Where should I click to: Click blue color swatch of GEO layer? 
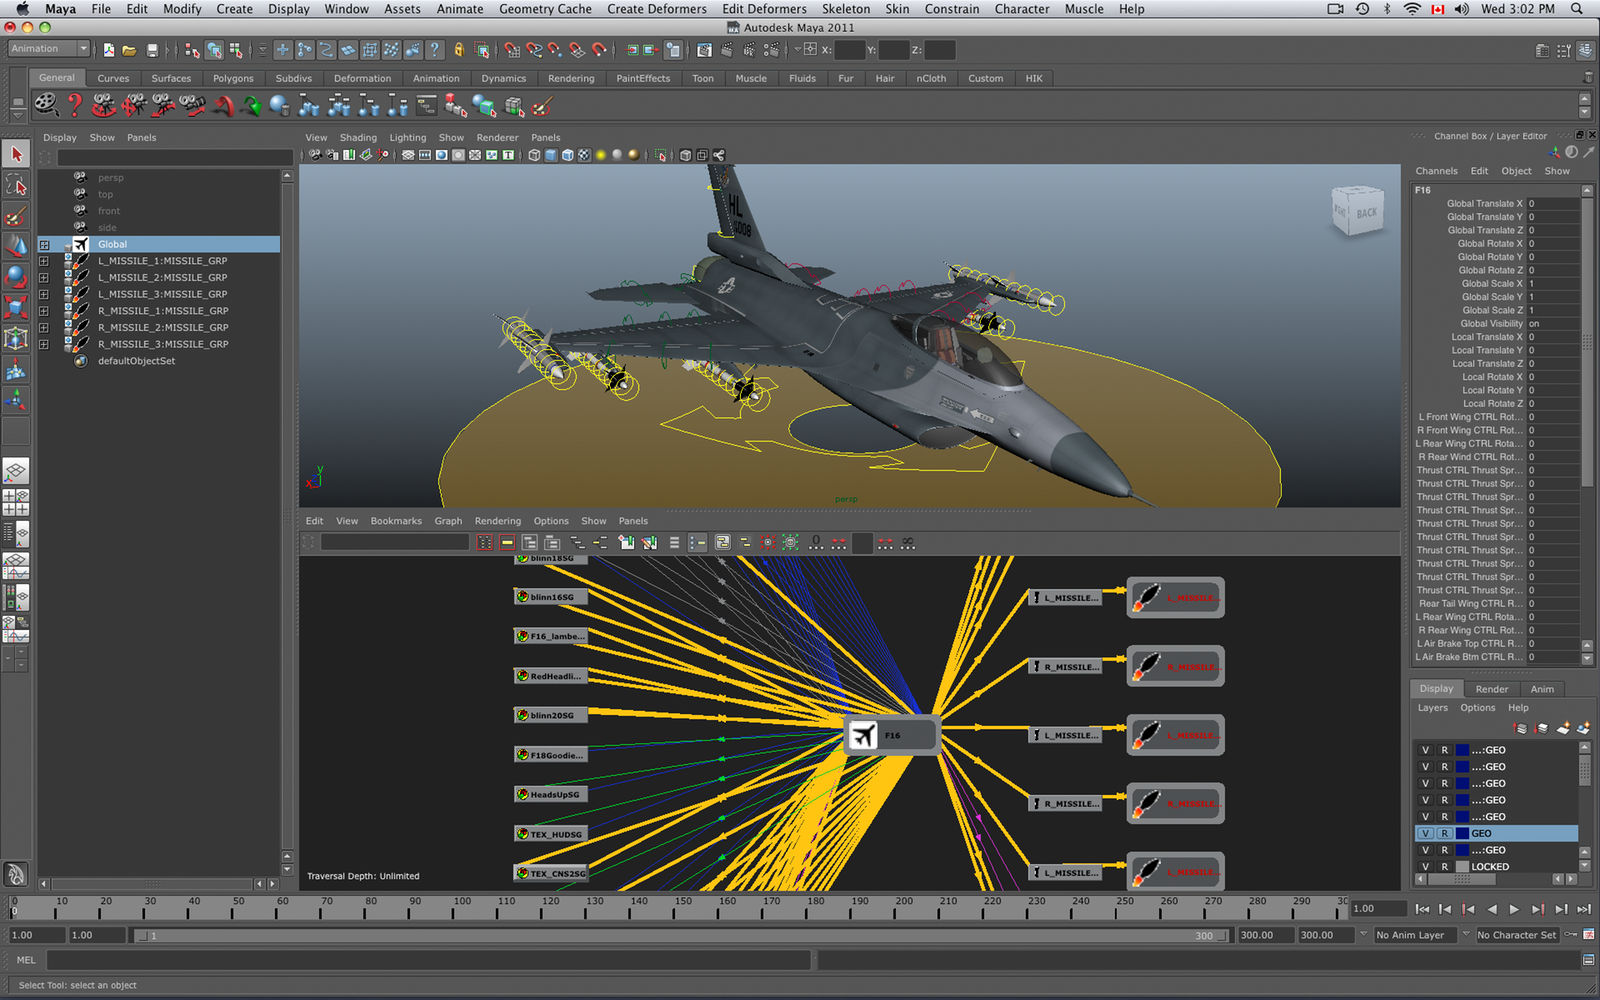coord(1462,833)
